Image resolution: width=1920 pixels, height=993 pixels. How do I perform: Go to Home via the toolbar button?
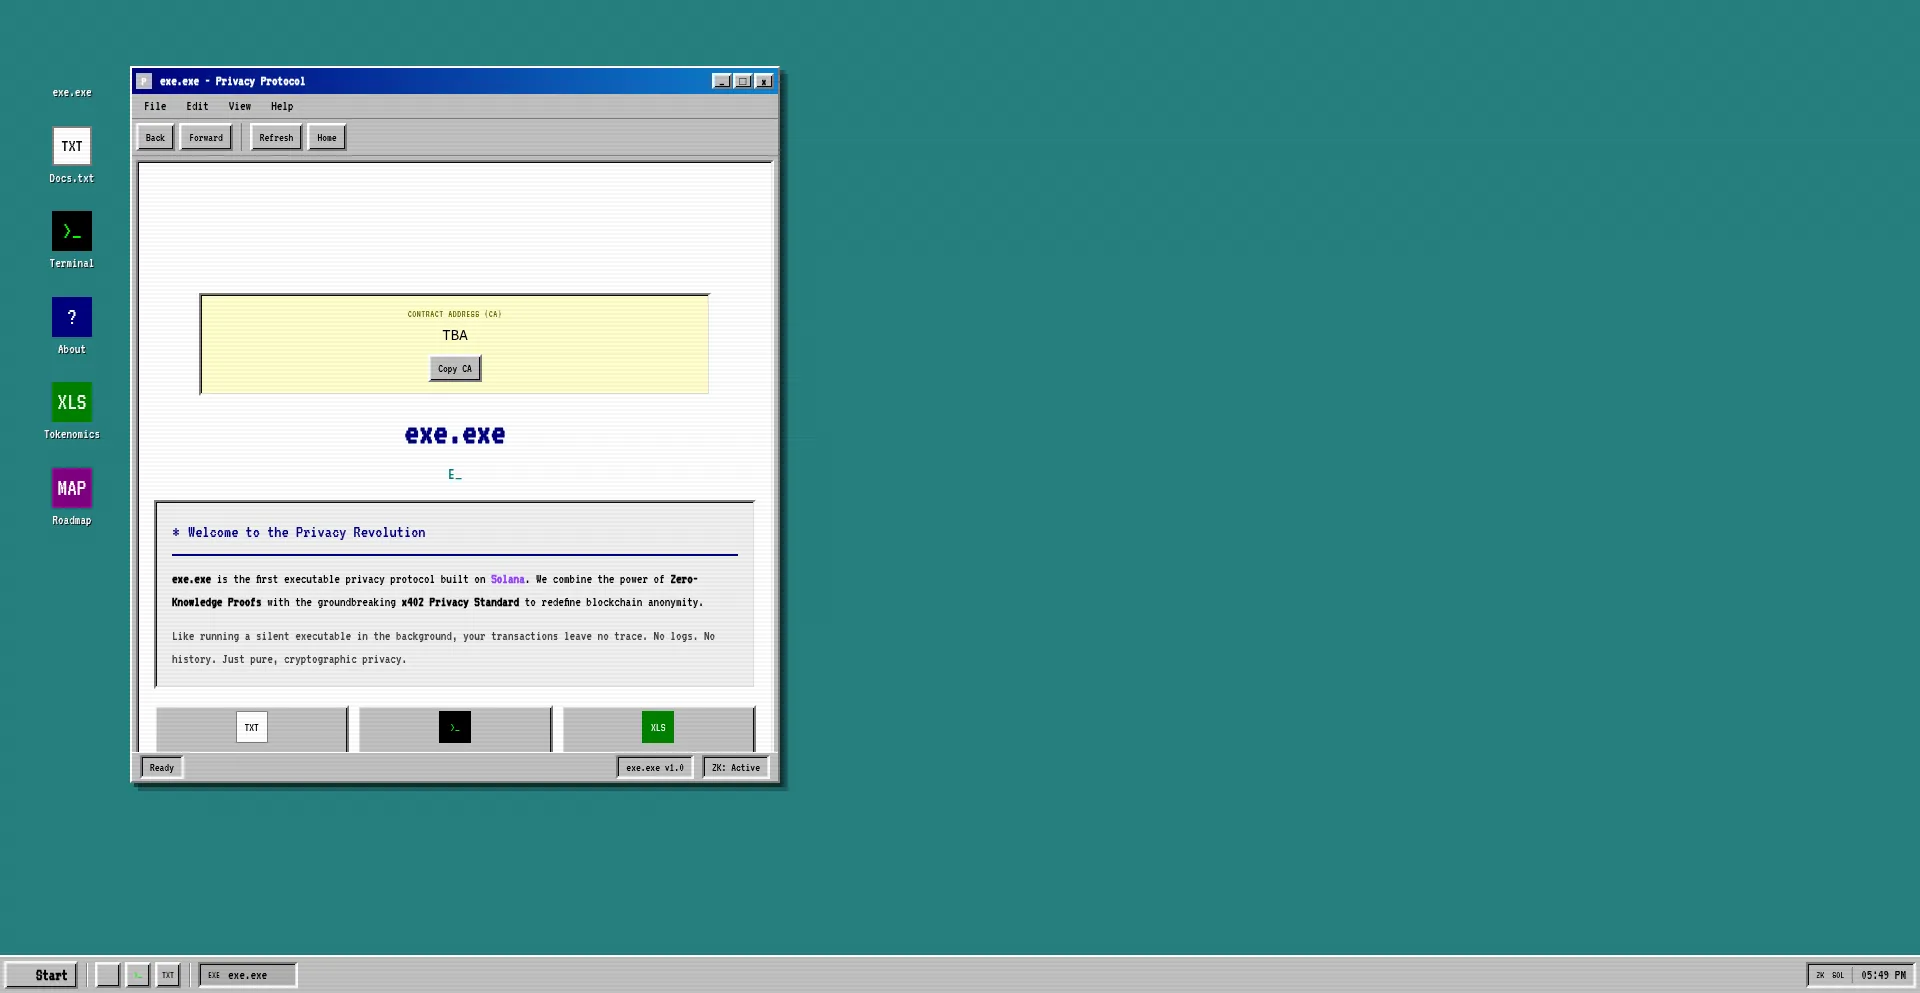click(x=327, y=138)
